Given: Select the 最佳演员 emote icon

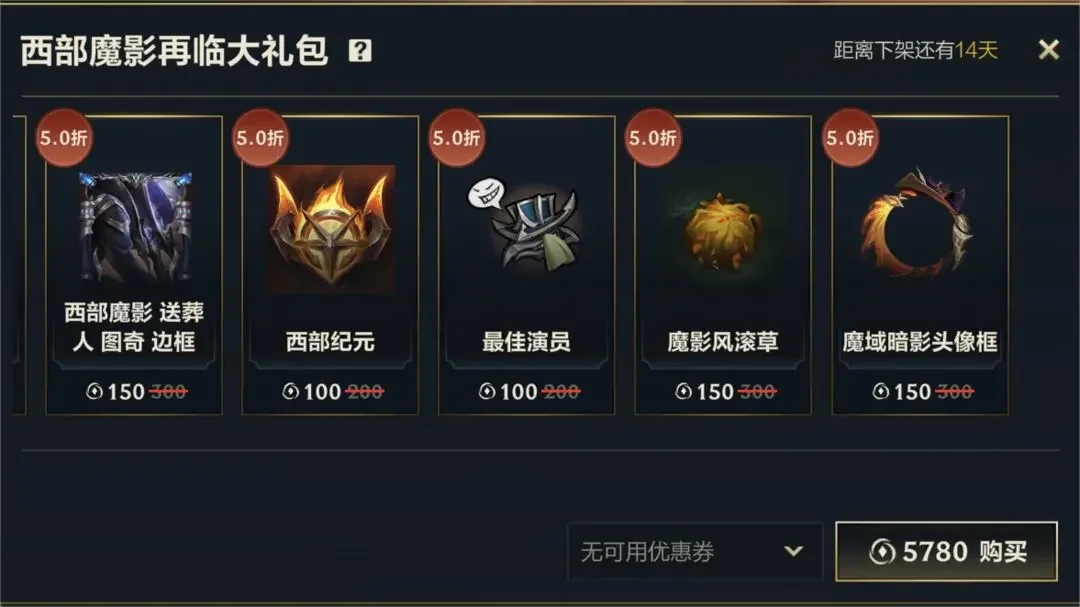Looking at the screenshot, I should tap(526, 227).
